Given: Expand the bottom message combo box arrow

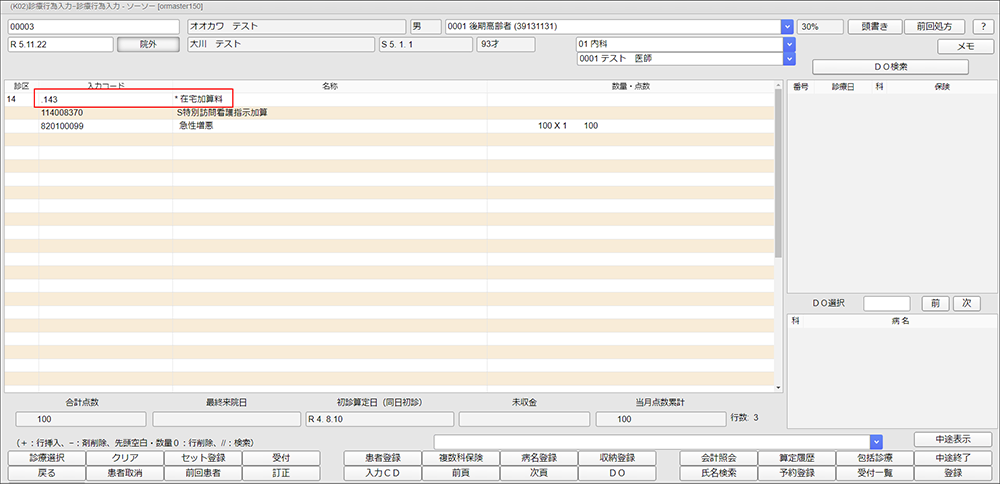Looking at the screenshot, I should (876, 441).
